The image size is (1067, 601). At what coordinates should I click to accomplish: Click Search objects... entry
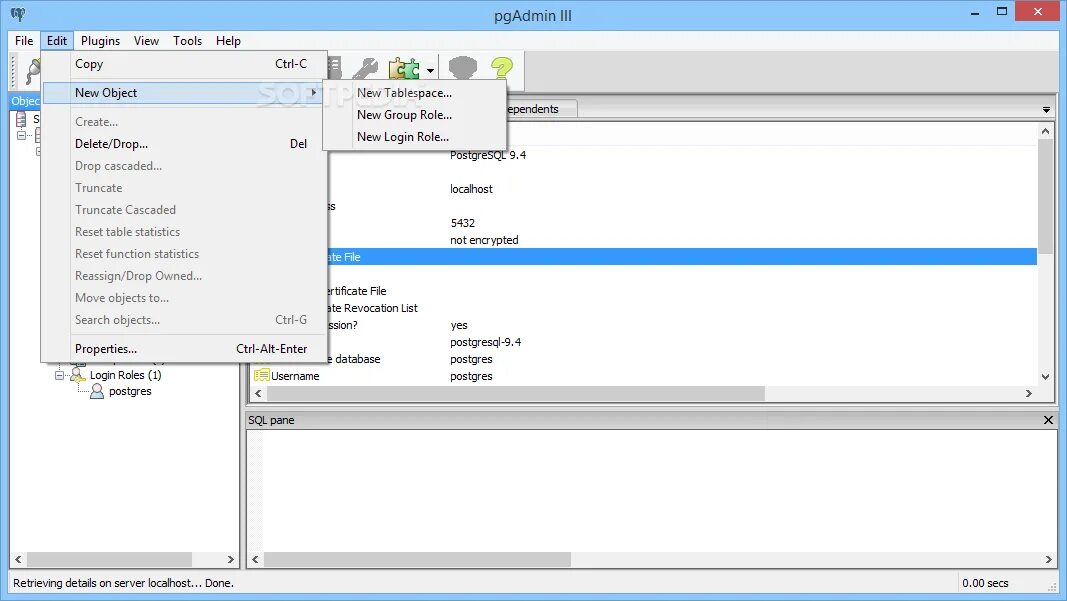pos(185,320)
